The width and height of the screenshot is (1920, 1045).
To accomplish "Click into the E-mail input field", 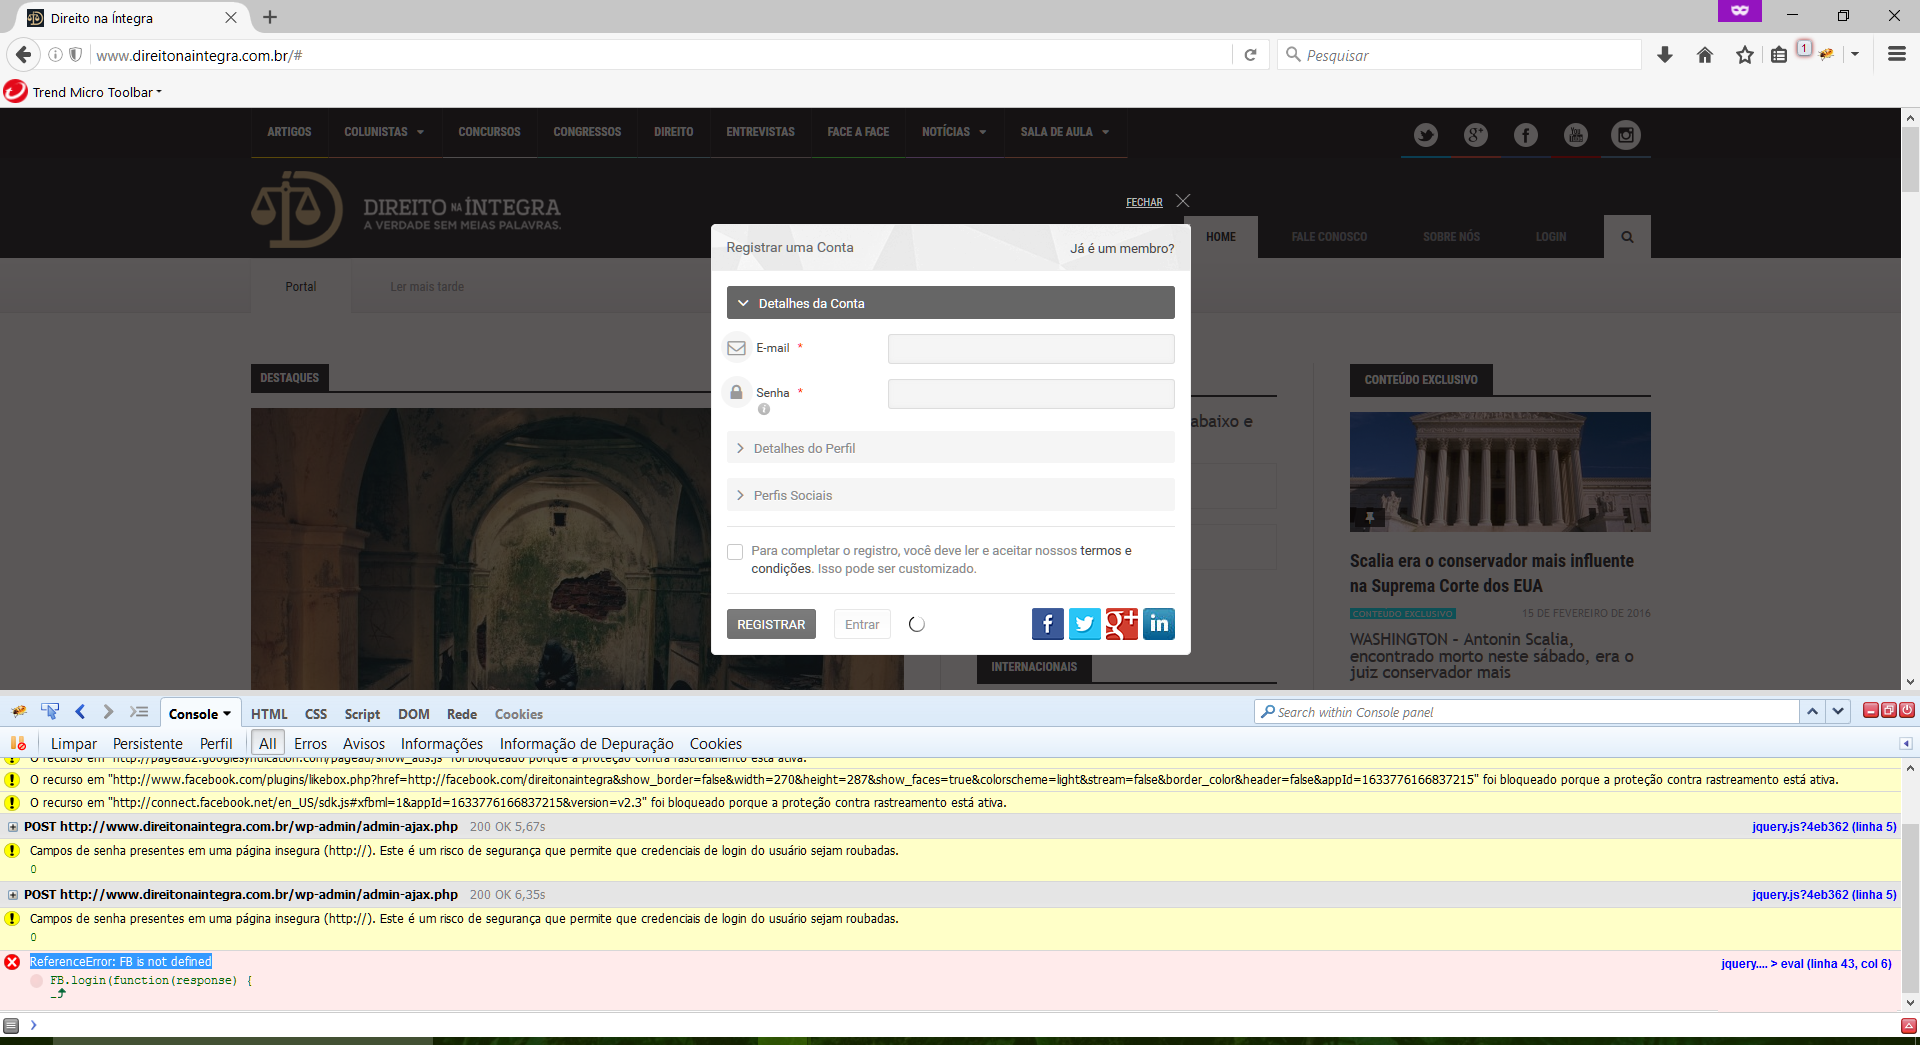I will click(x=1031, y=349).
